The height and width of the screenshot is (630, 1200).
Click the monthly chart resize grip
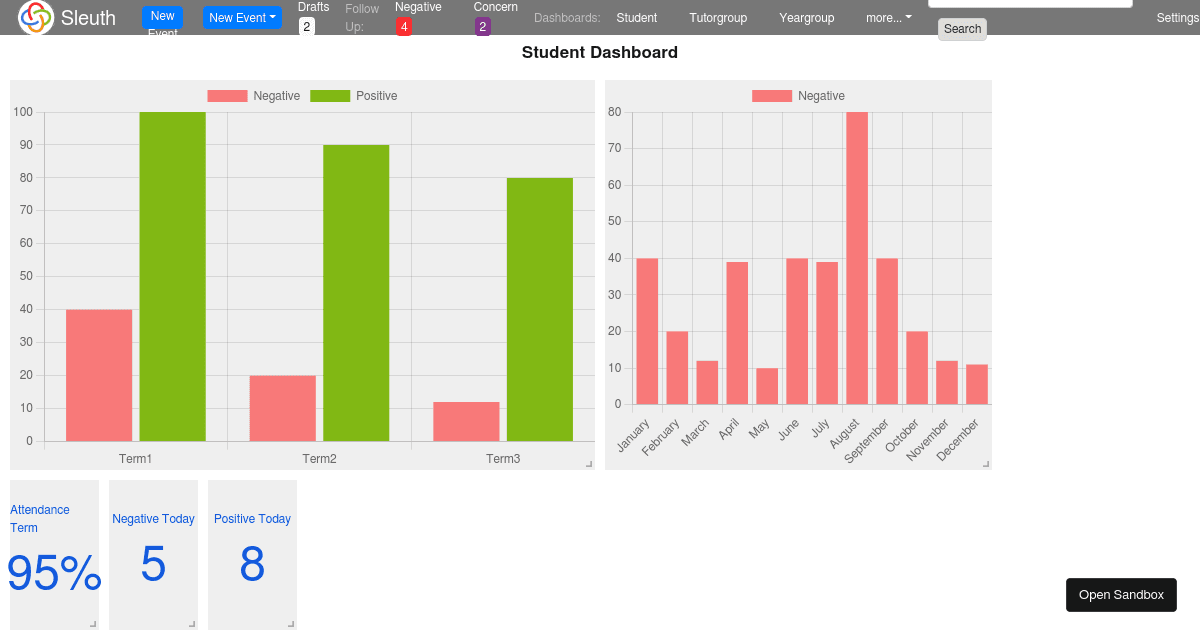[x=986, y=463]
